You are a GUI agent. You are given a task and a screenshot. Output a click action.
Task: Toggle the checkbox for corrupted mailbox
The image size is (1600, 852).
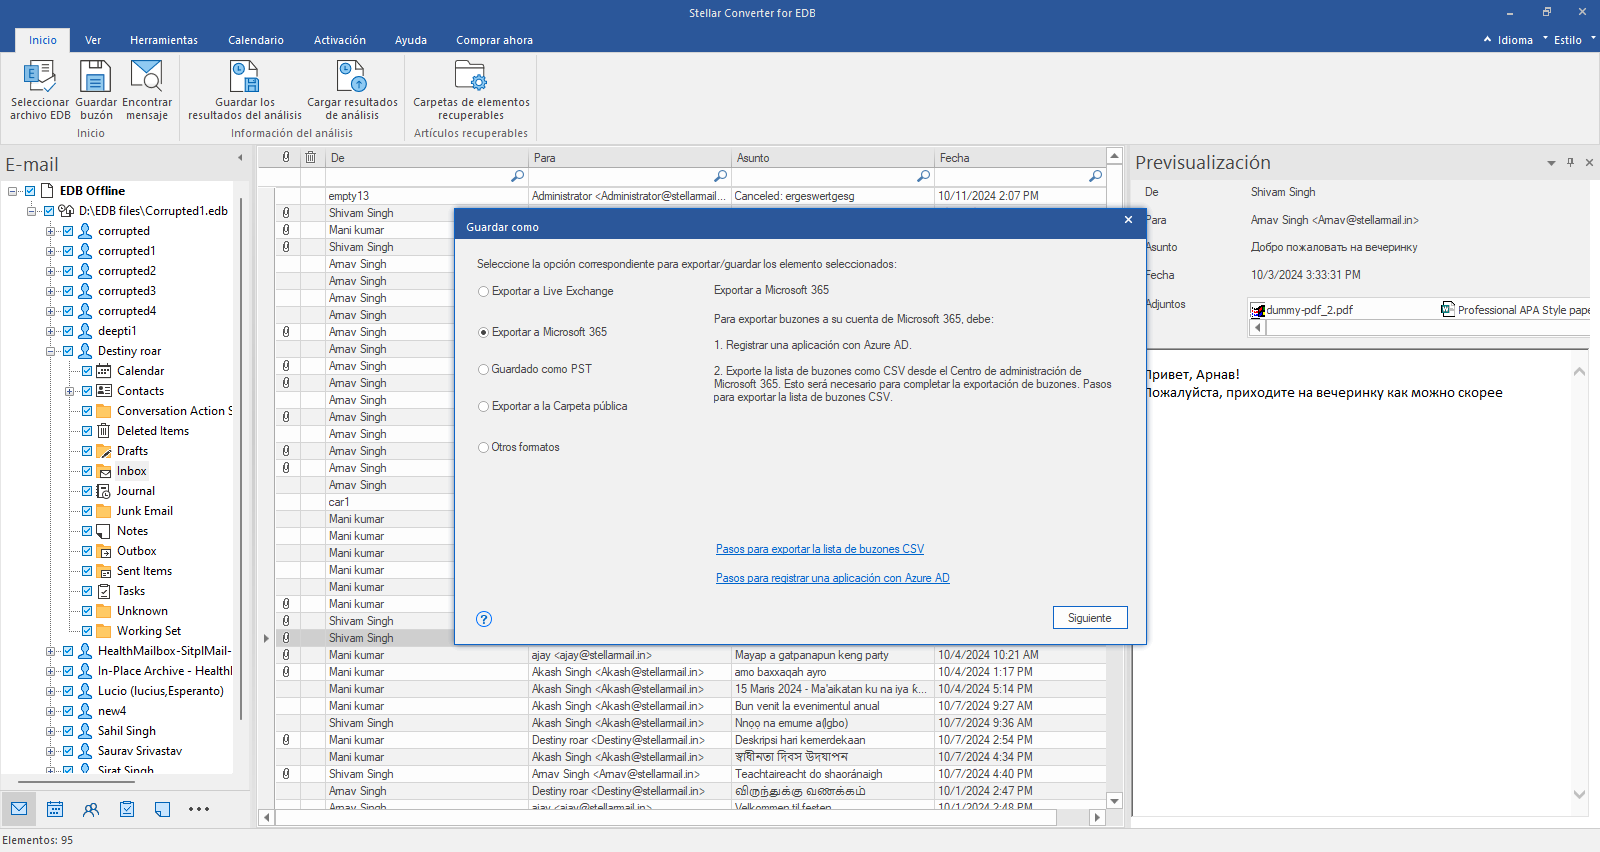(x=68, y=231)
